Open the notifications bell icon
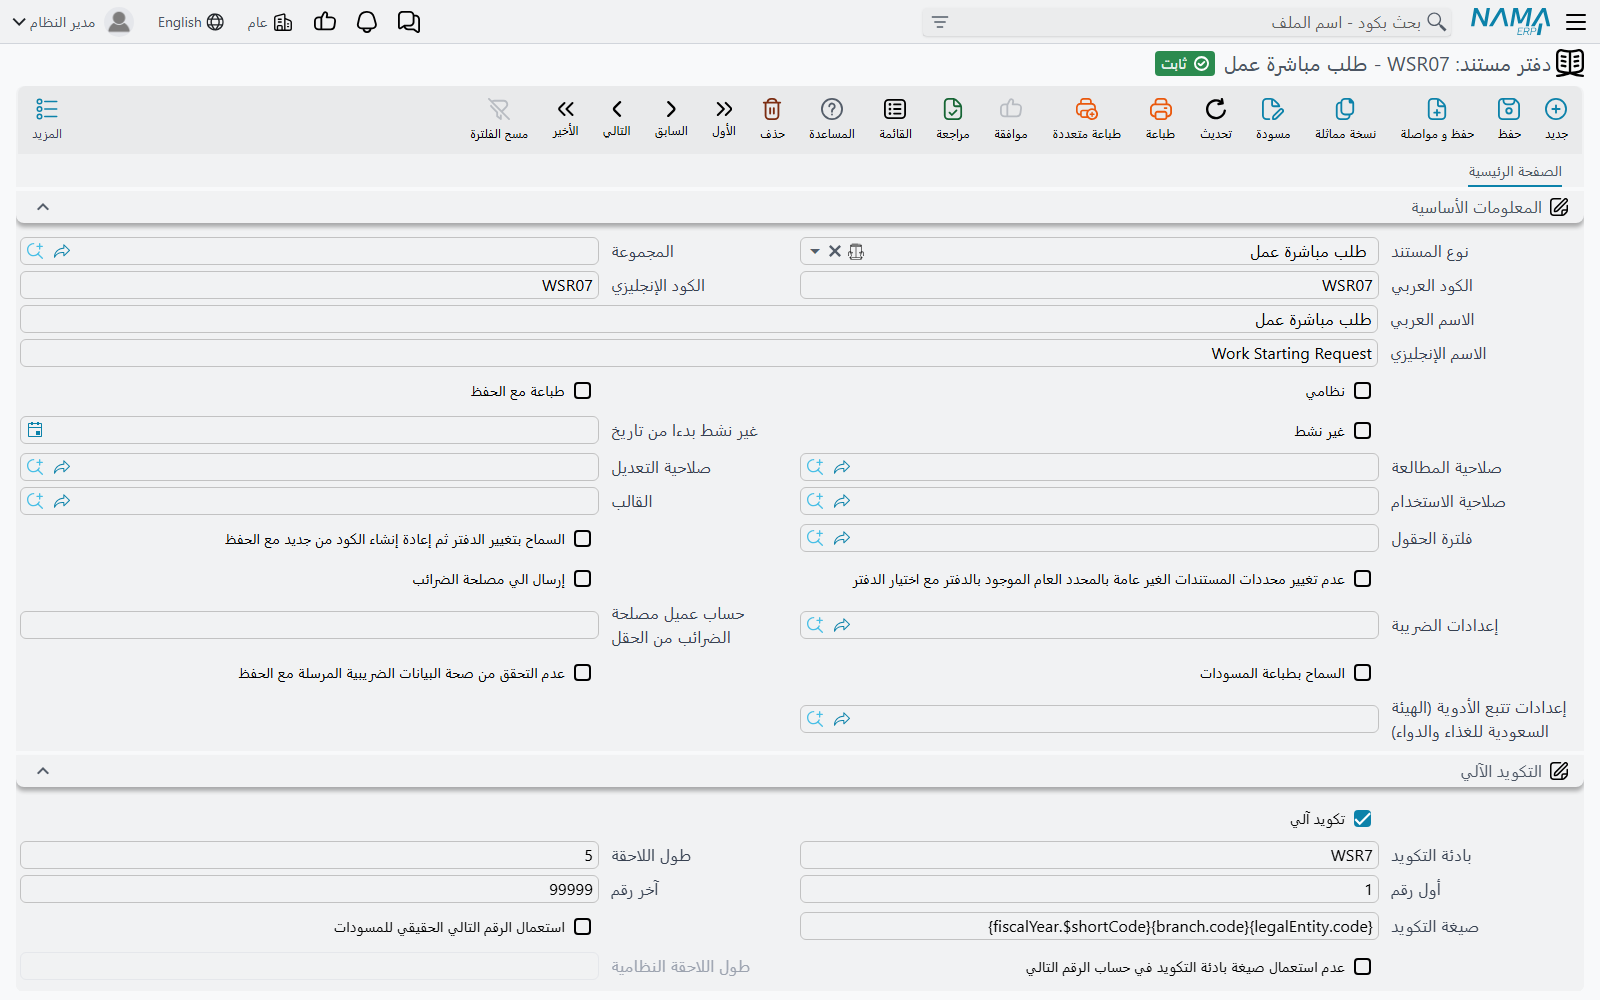 pos(367,22)
